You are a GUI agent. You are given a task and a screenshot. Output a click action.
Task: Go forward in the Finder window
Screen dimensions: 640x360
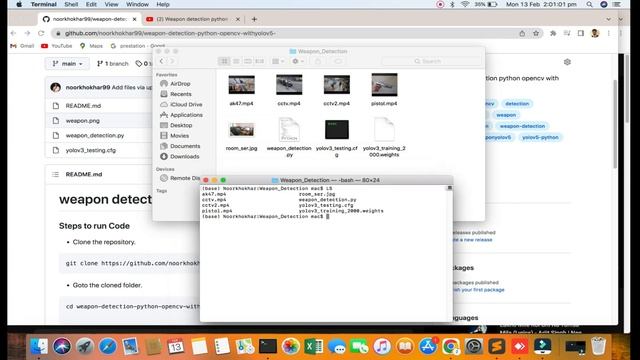click(x=172, y=61)
